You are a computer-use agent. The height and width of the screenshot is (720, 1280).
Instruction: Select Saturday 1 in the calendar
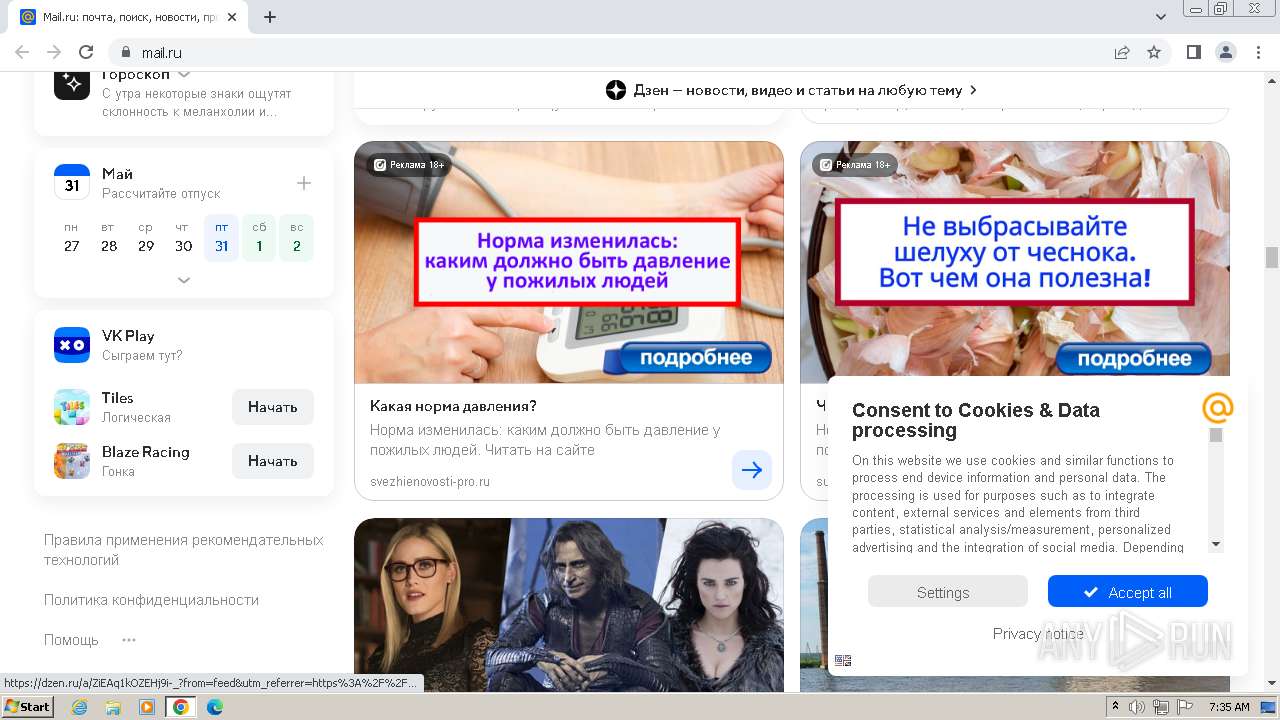[259, 237]
